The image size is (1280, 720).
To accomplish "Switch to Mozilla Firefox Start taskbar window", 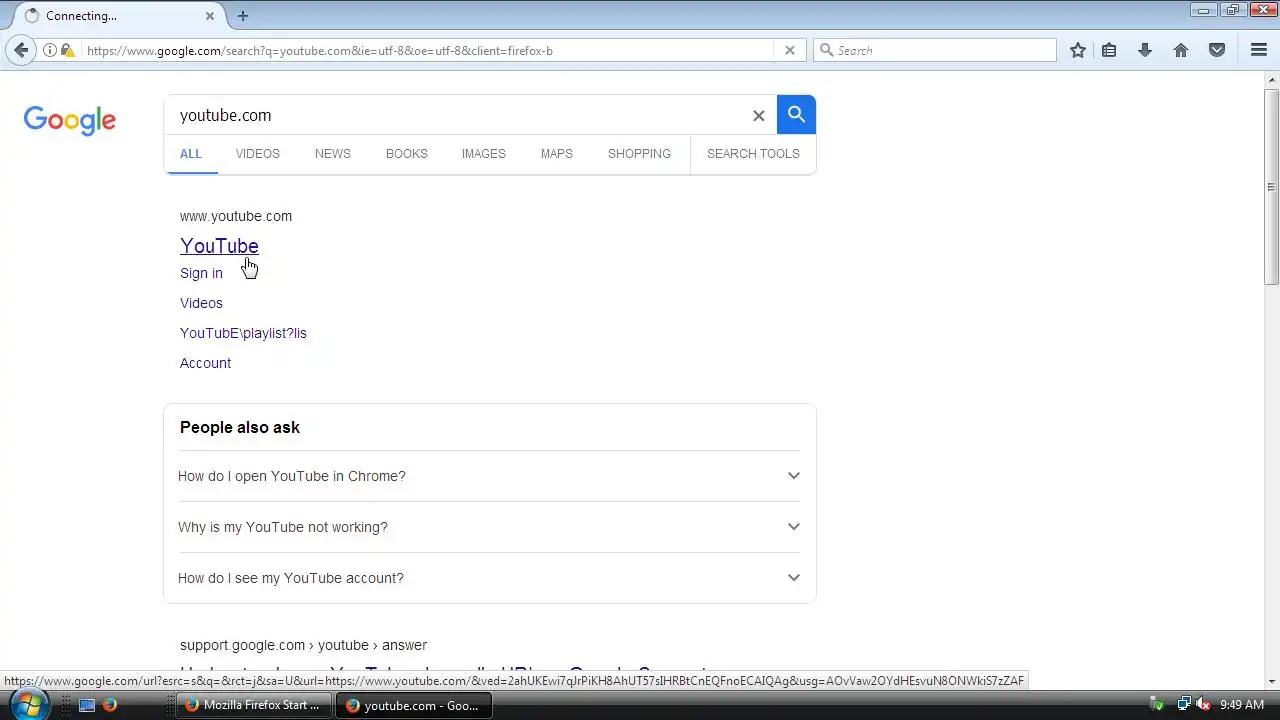I will pos(253,705).
